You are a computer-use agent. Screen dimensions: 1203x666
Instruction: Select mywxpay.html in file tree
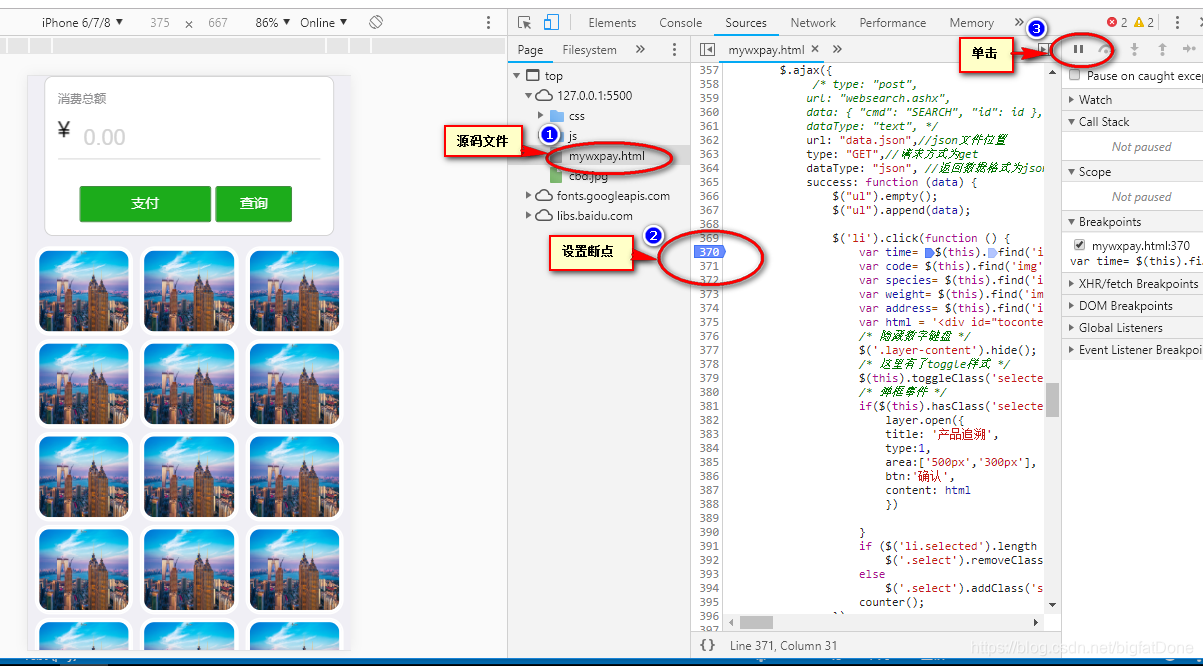click(606, 156)
